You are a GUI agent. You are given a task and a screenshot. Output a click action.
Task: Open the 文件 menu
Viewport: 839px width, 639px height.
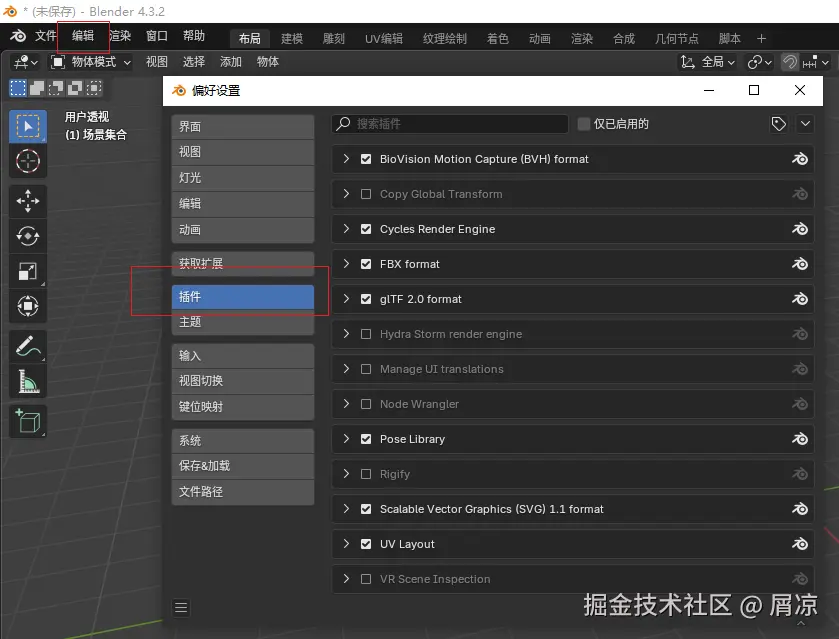(x=45, y=36)
